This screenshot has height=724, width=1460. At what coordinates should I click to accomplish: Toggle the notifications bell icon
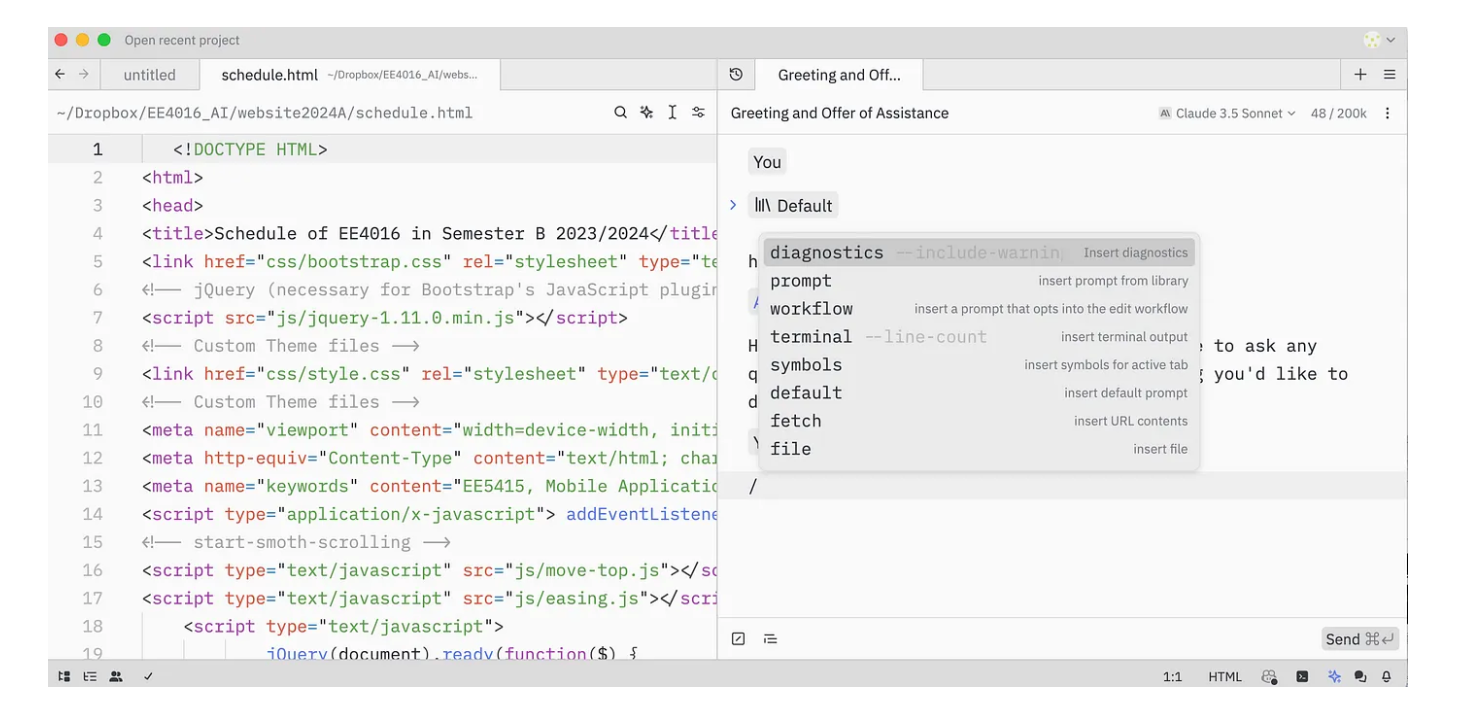(1387, 677)
